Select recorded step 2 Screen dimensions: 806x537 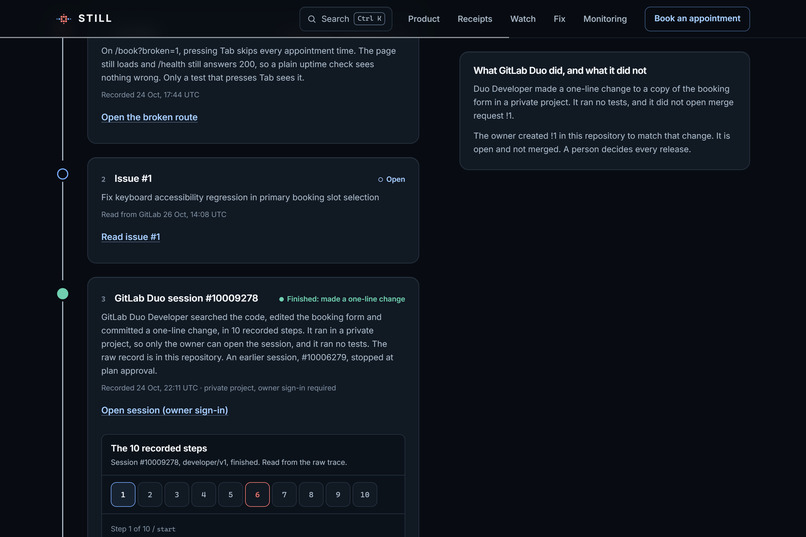(150, 494)
